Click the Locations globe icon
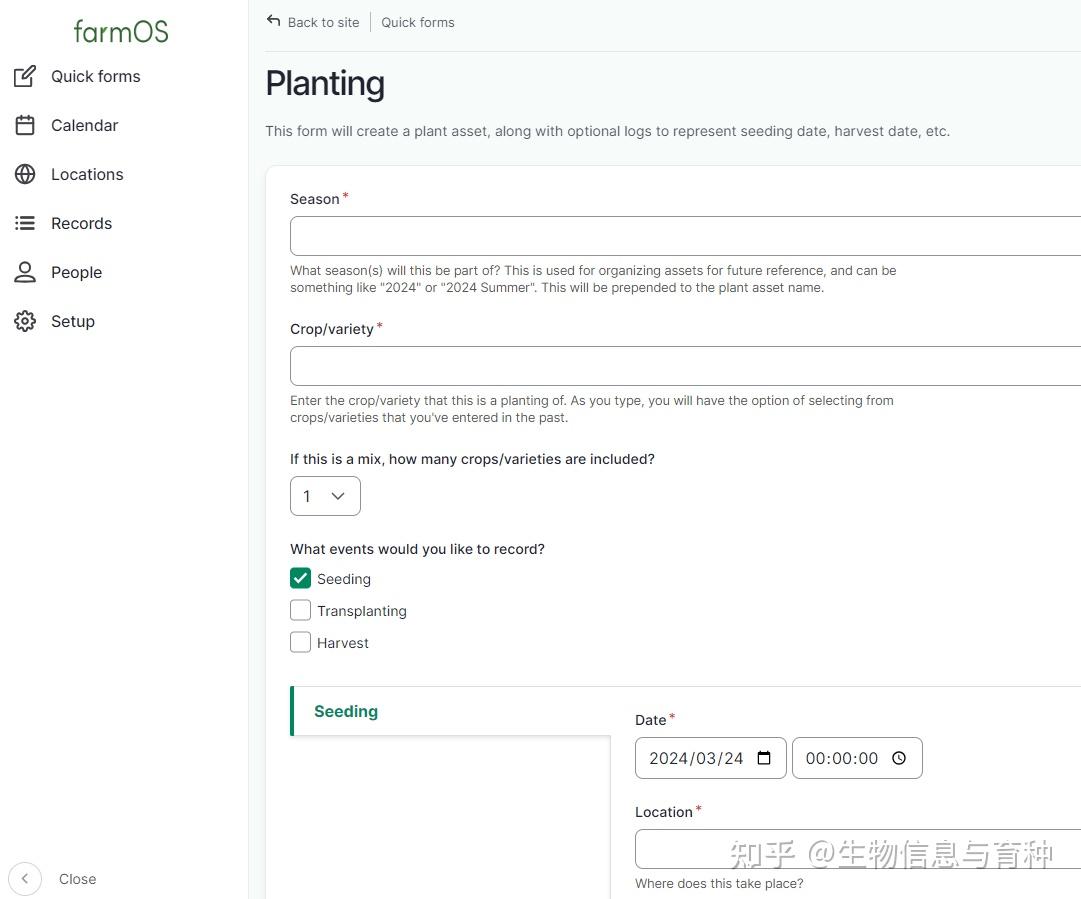Viewport: 1081px width, 899px height. [x=25, y=174]
